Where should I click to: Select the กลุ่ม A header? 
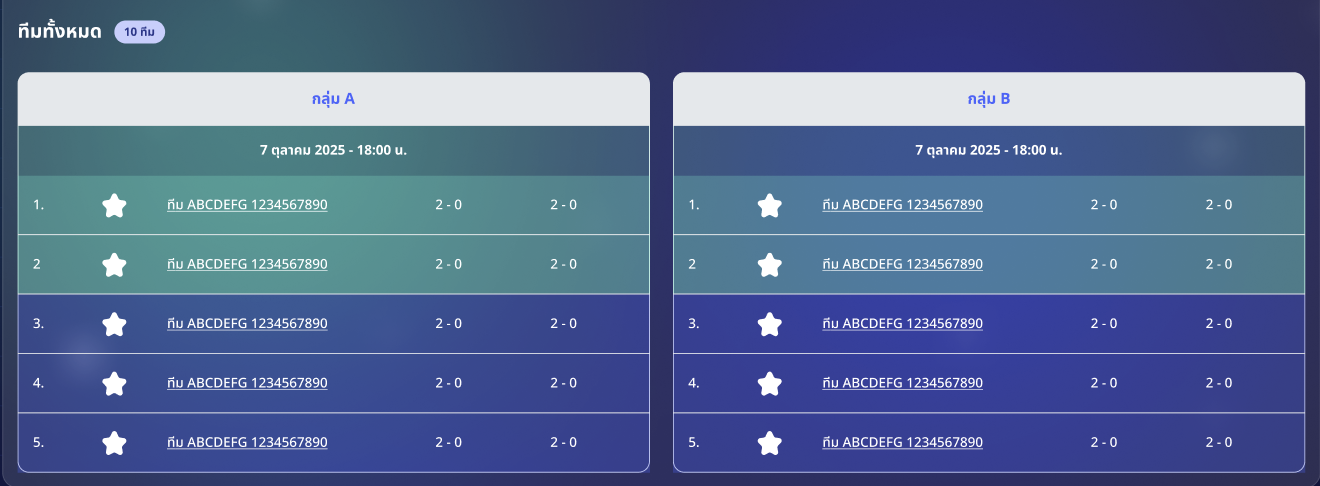pos(333,99)
